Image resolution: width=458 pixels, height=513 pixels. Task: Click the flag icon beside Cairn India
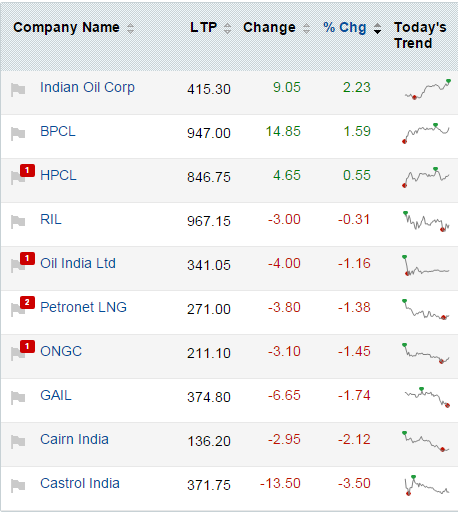pyautogui.click(x=18, y=442)
